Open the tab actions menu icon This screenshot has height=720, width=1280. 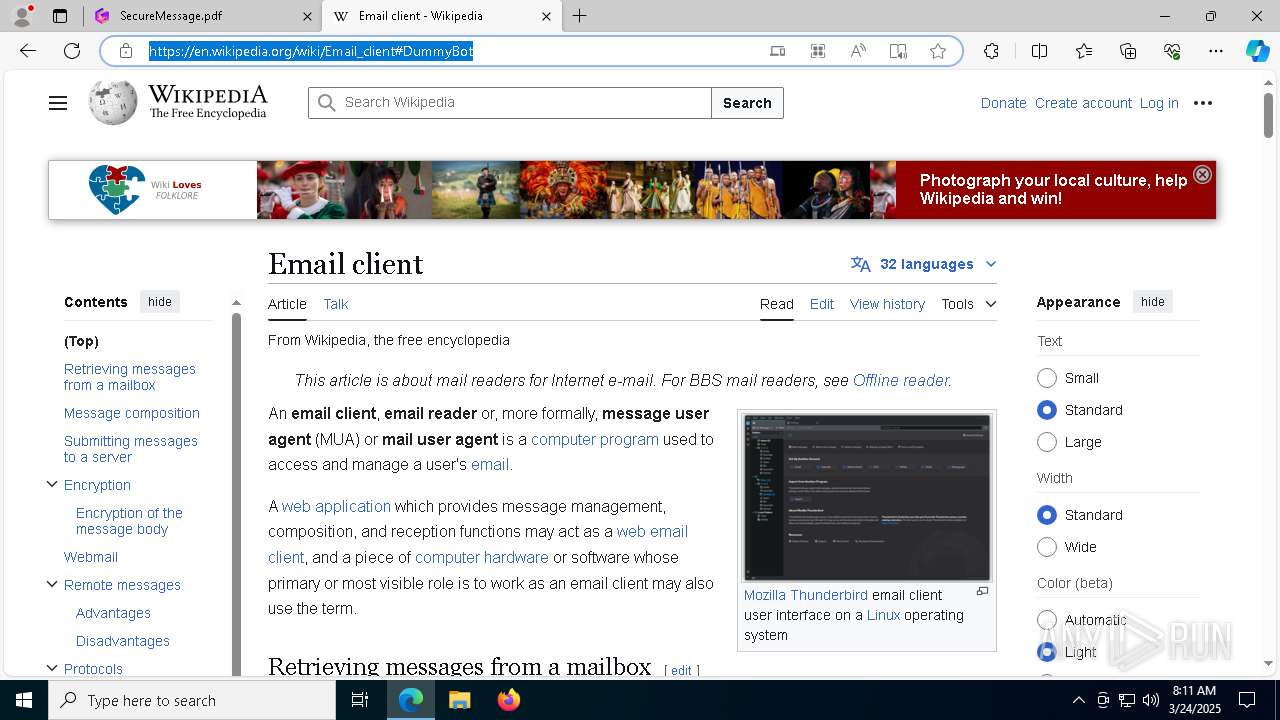point(60,16)
